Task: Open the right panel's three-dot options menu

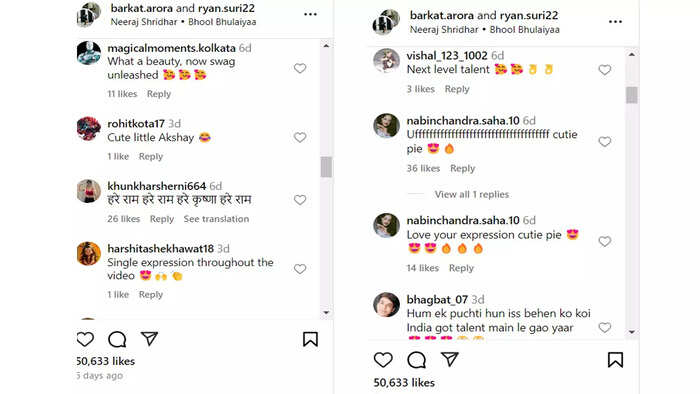Action: [x=615, y=21]
